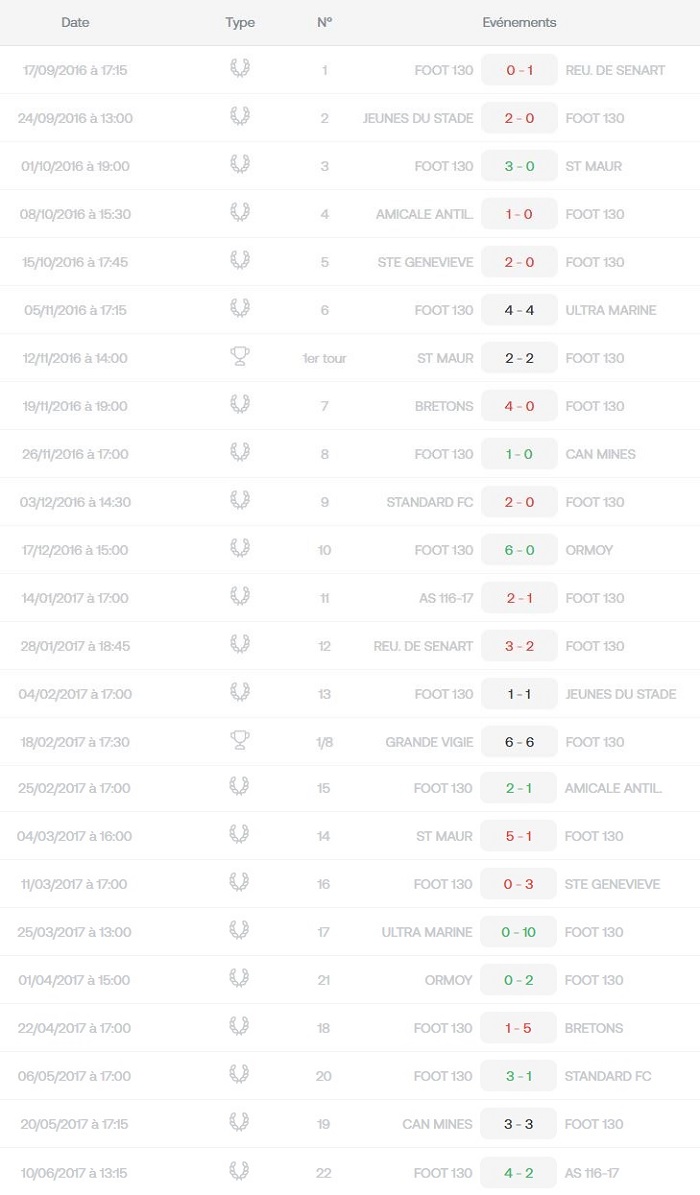
Task: Click the REU. DE SENART away team in match 1
Action: click(615, 70)
